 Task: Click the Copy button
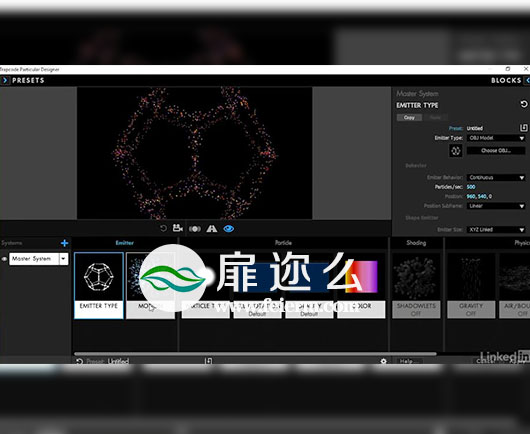(x=409, y=118)
